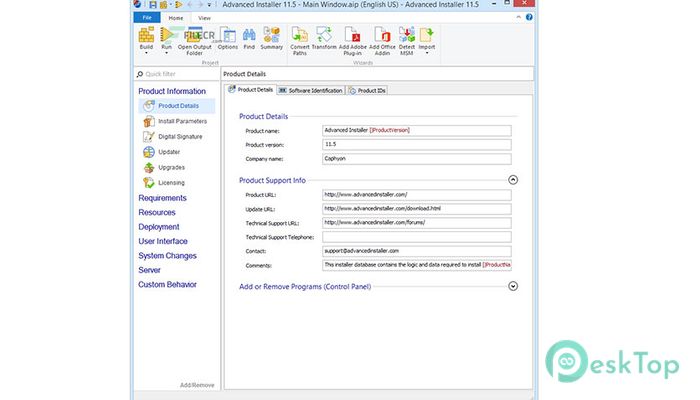Click the Product version field
This screenshot has width=700, height=400.
point(417,145)
